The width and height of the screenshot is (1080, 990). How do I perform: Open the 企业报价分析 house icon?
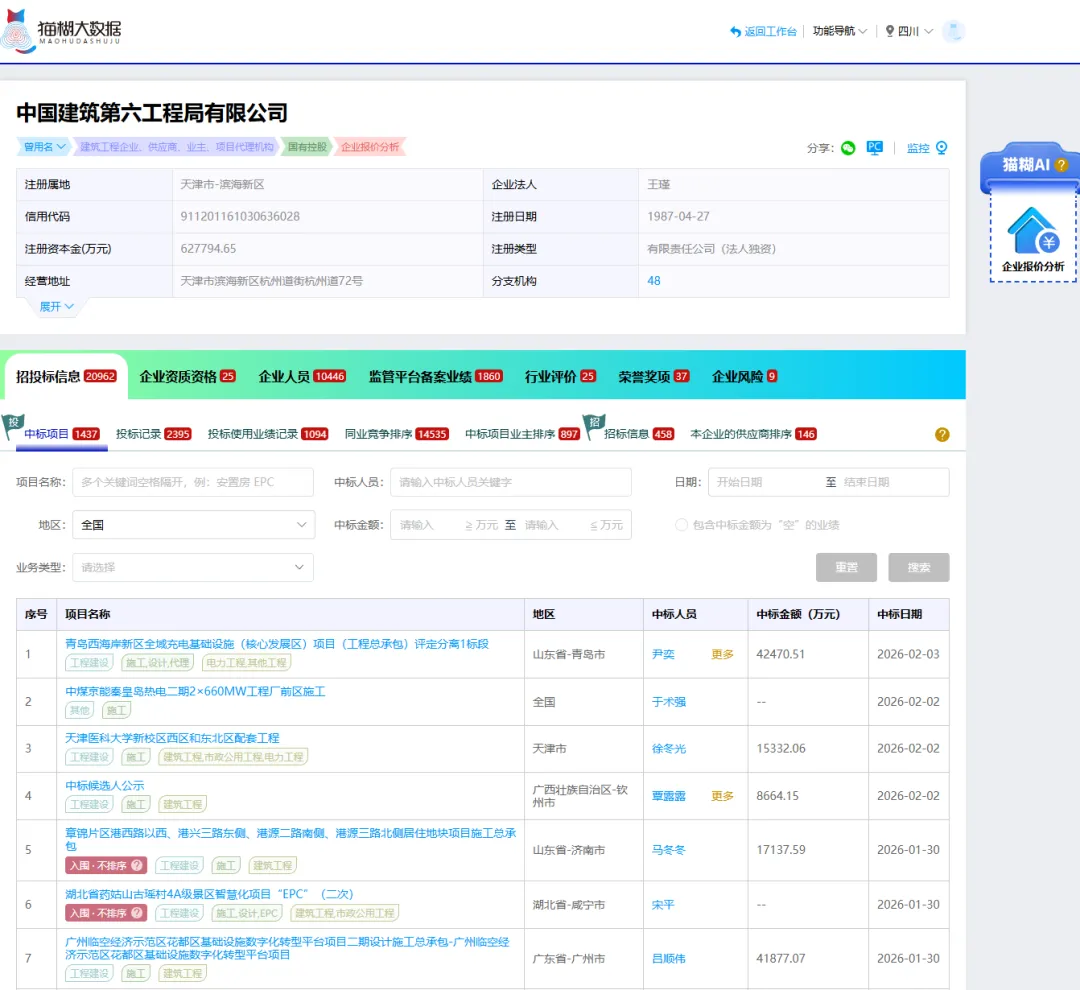click(1033, 231)
